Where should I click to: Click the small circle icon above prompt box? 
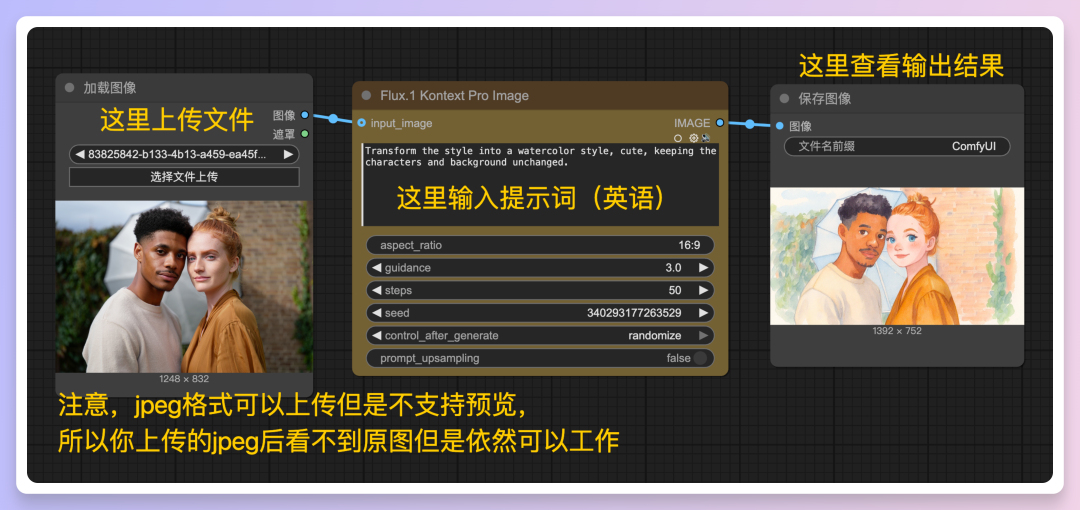tap(678, 138)
